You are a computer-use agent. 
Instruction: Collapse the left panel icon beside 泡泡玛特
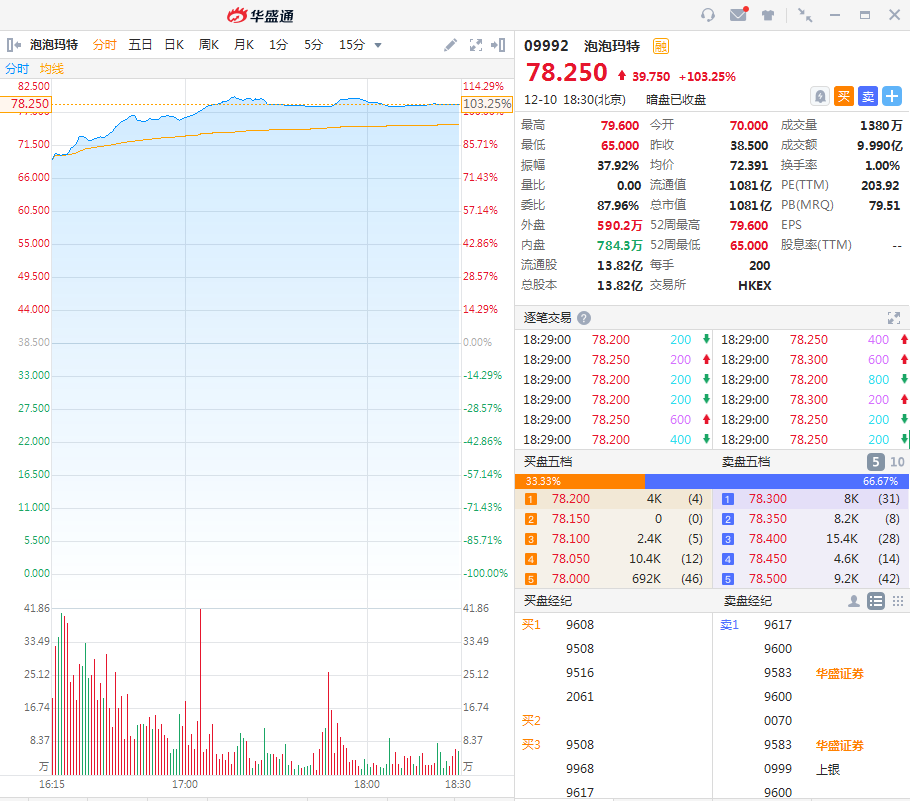point(13,45)
